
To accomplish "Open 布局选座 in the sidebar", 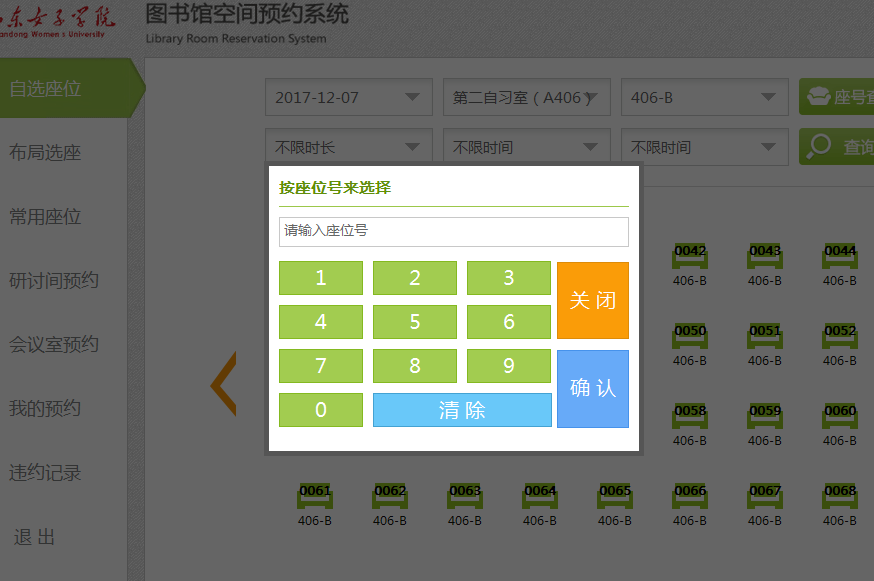I will click(x=46, y=153).
